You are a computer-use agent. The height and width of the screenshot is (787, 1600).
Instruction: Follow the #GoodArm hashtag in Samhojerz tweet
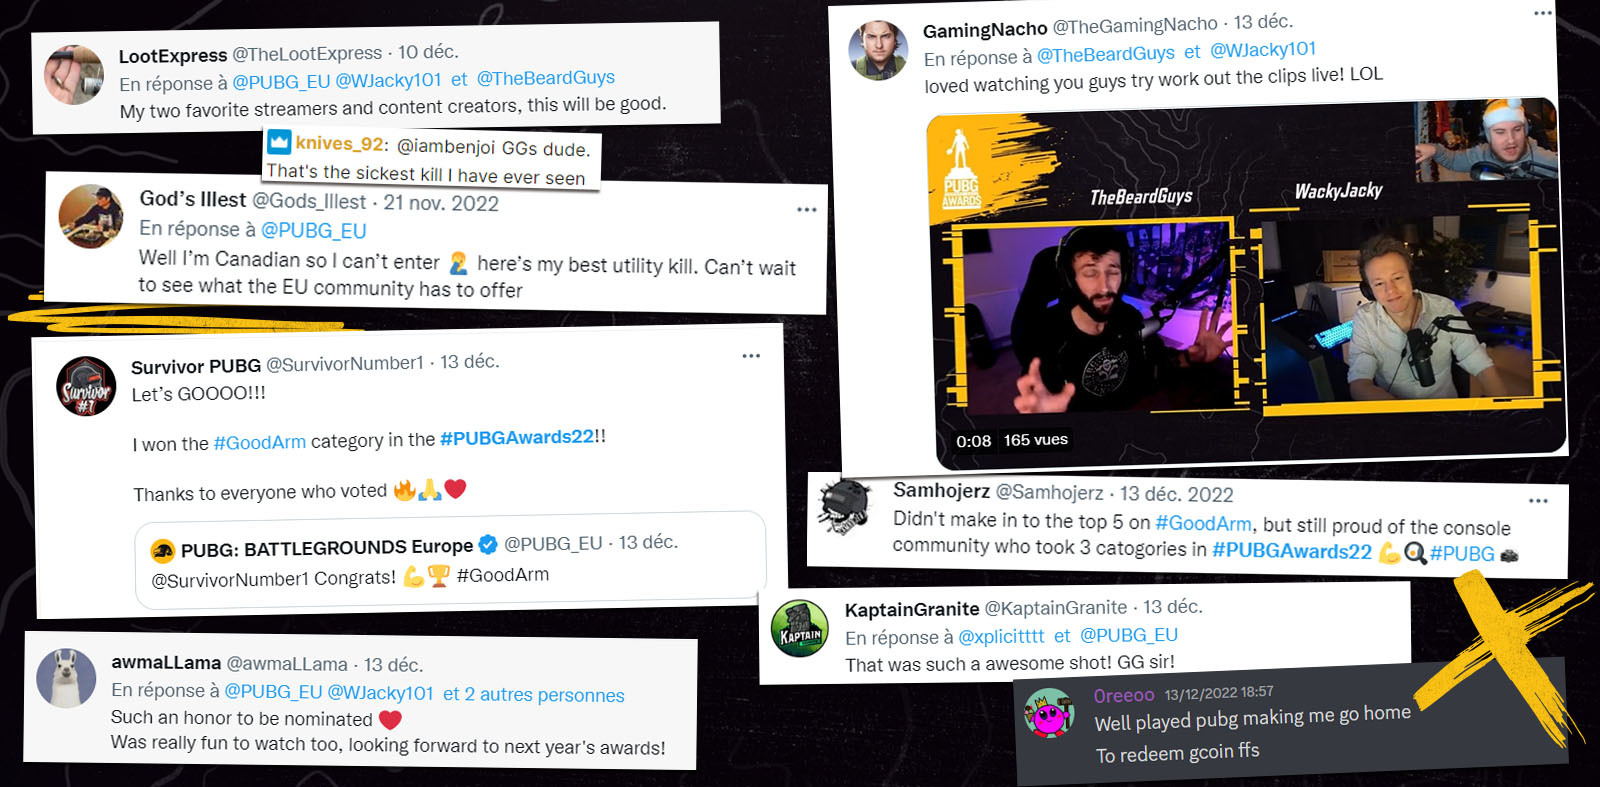click(1203, 523)
